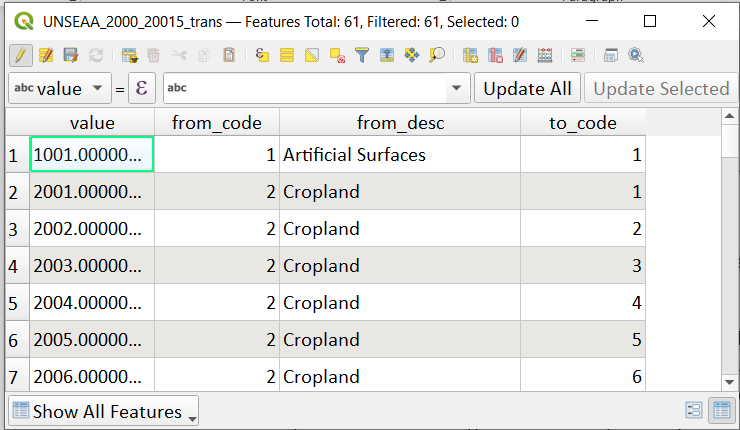Screen dimensions: 740x430
Task: Open organize columns pencil-table icon
Action: tap(520, 55)
